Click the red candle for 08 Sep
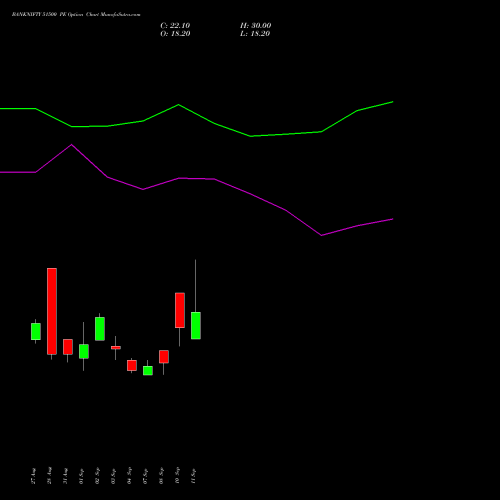 pos(164,357)
